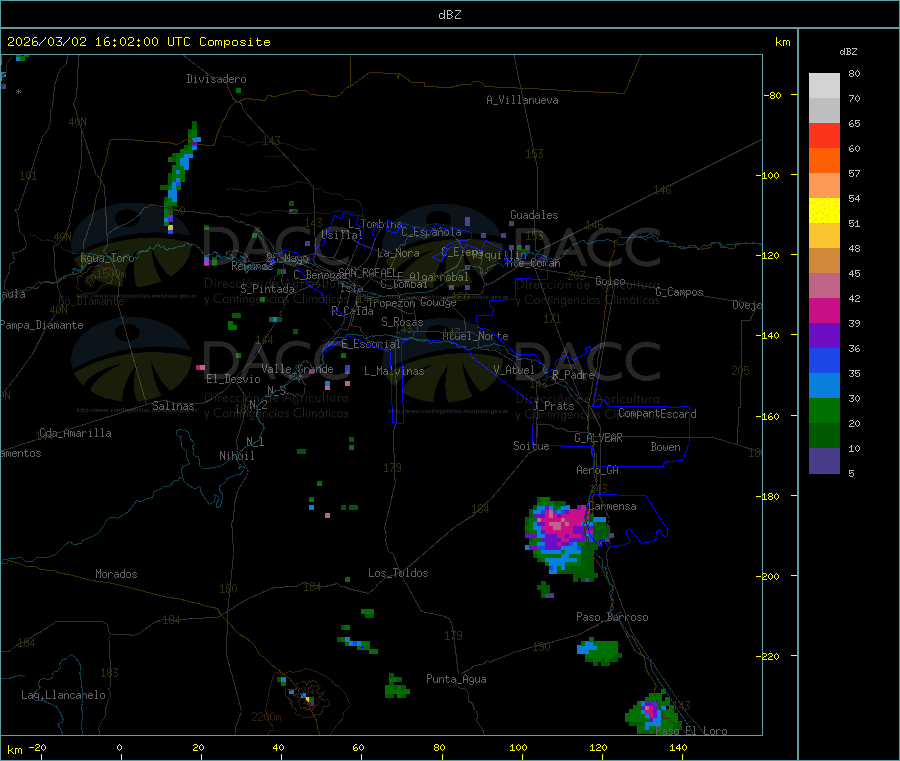Click the Nihuil map label

point(236,456)
